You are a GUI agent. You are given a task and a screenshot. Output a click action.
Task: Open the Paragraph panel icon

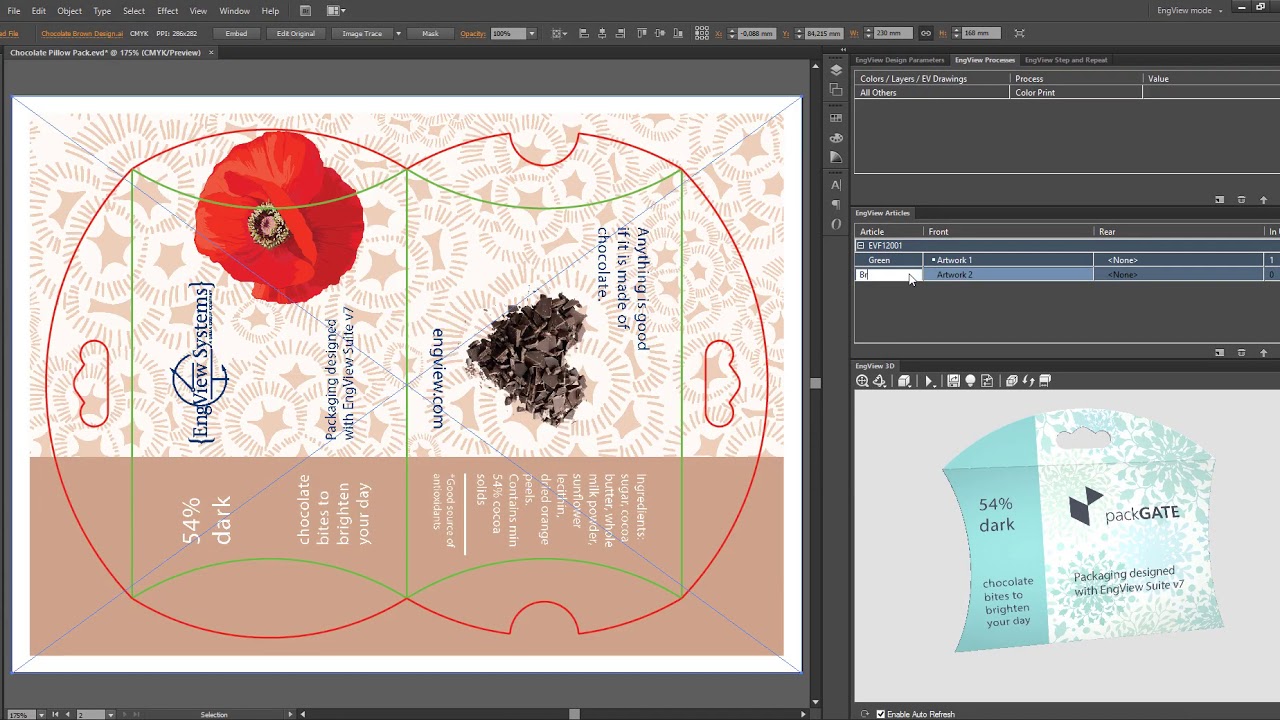836,204
